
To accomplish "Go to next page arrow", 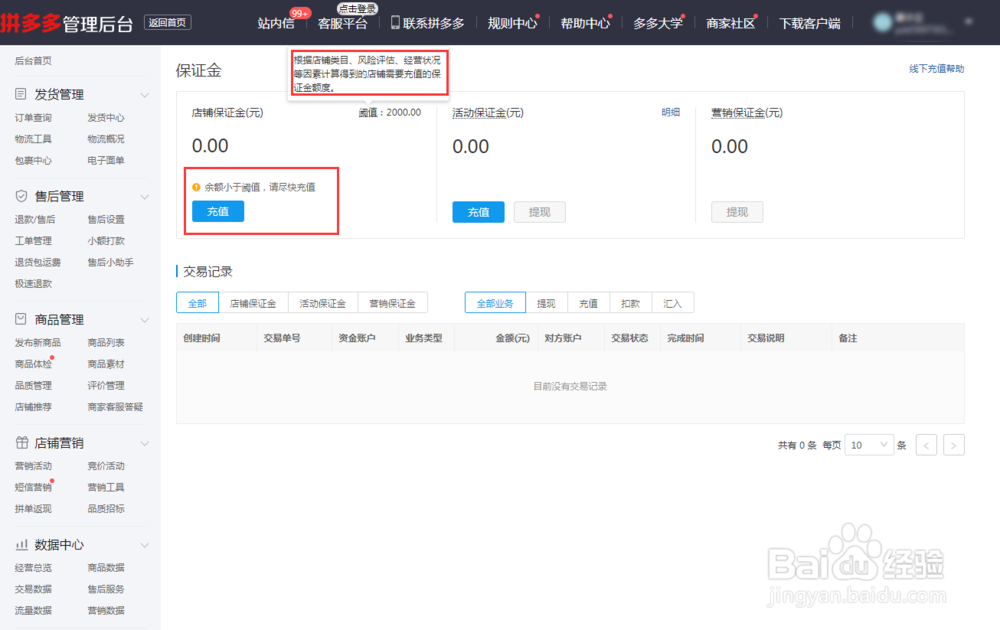I will click(x=953, y=445).
